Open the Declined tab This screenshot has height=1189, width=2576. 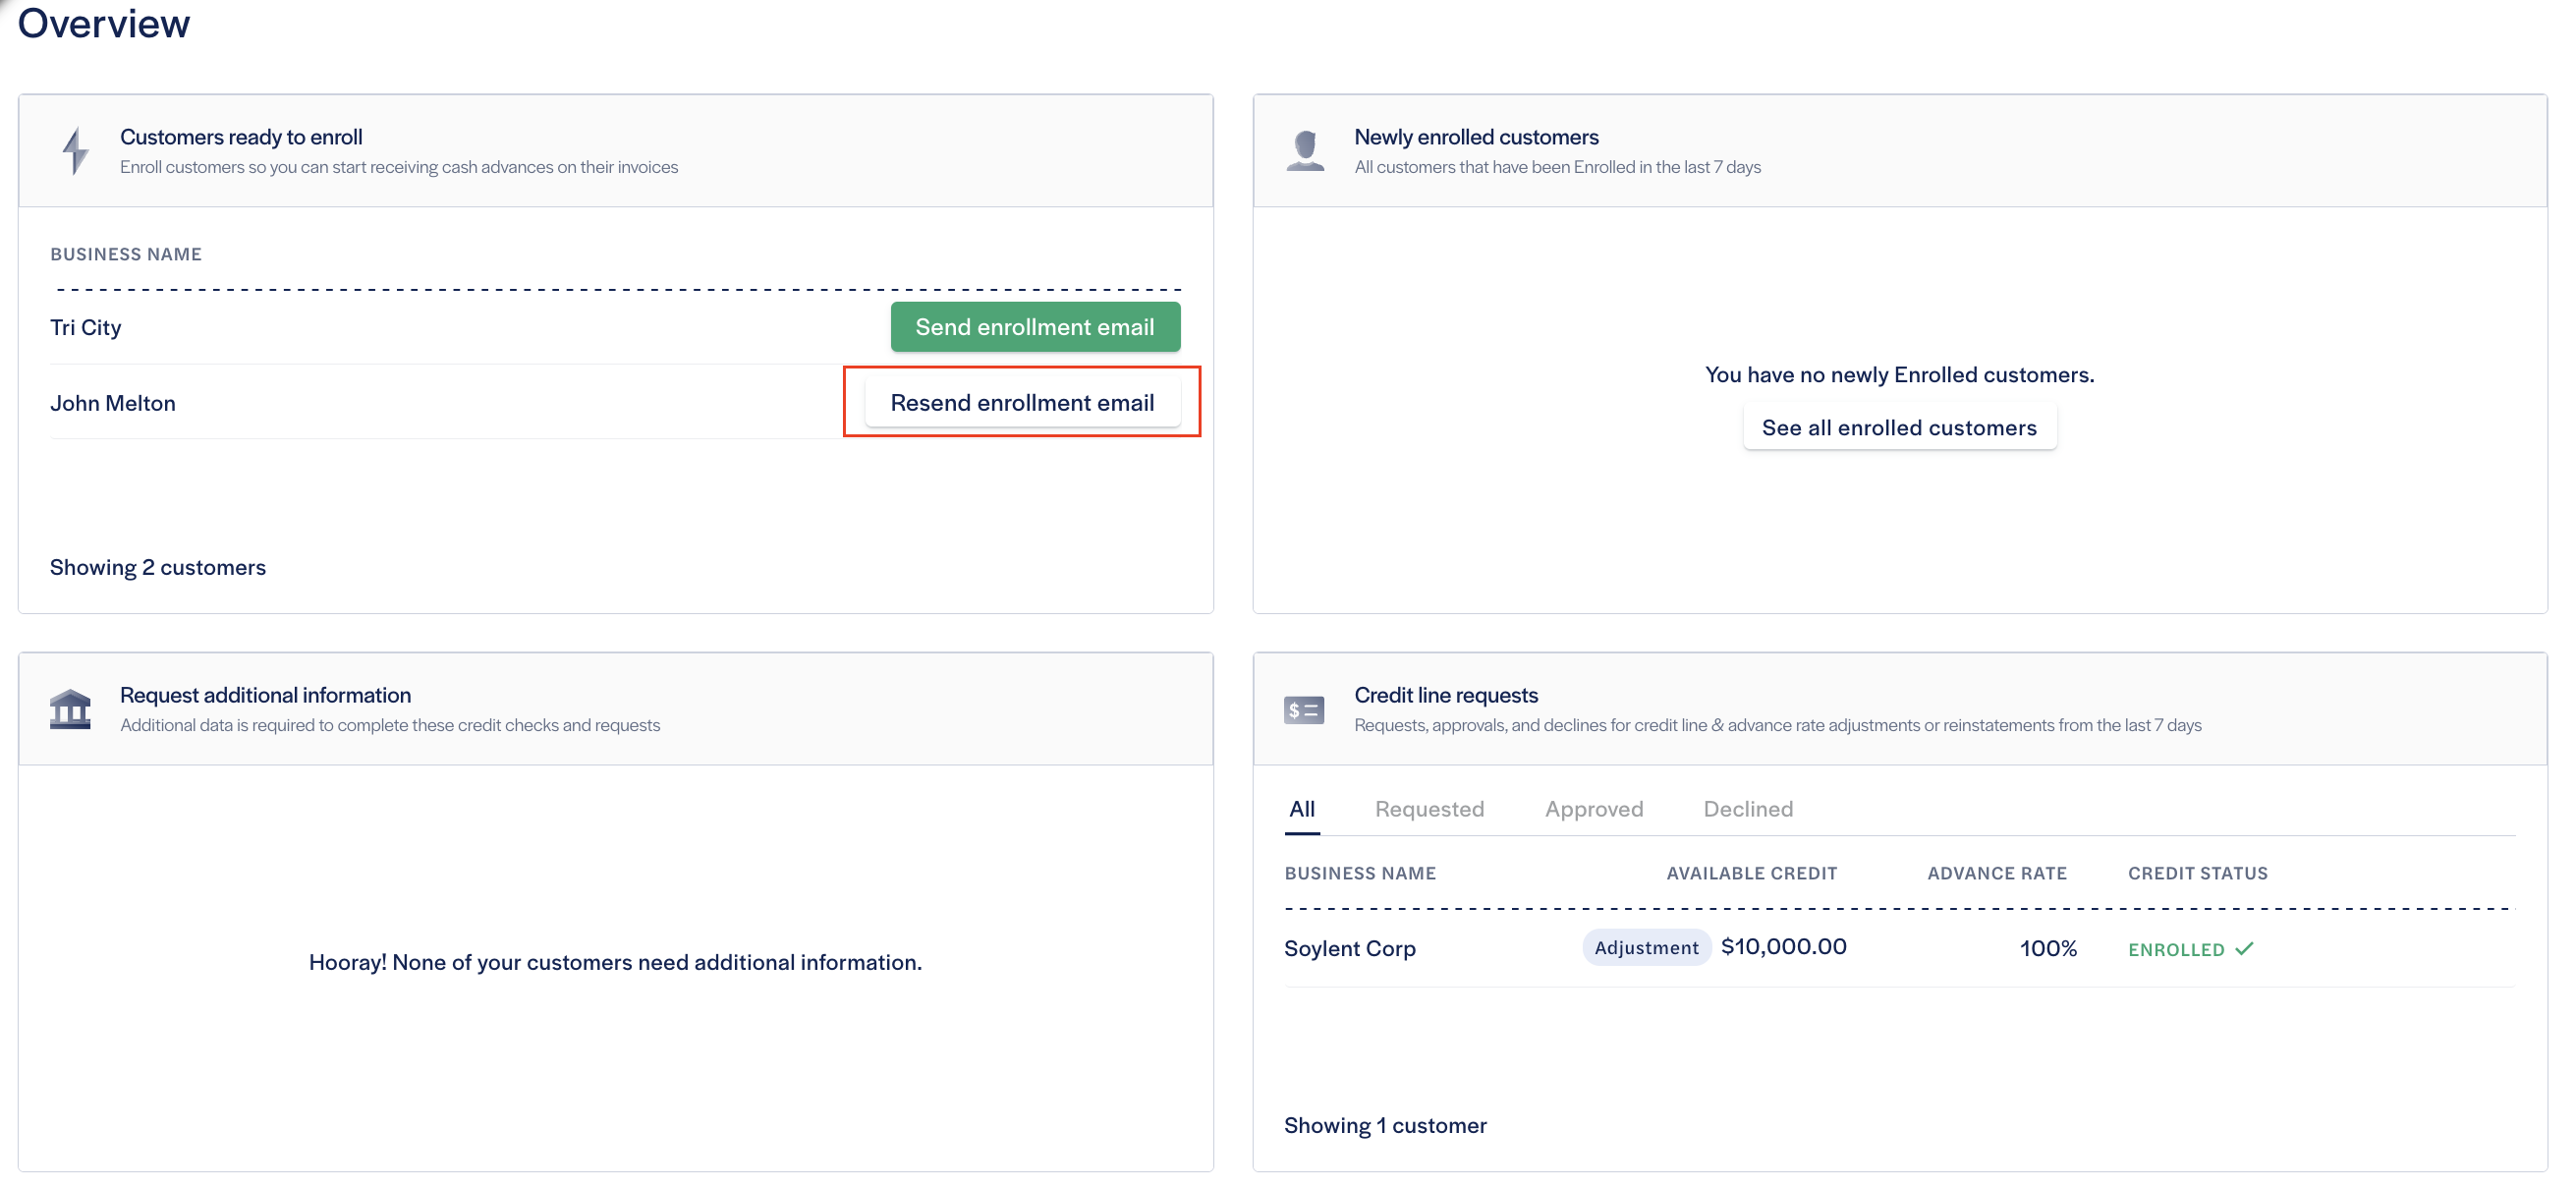(1747, 808)
